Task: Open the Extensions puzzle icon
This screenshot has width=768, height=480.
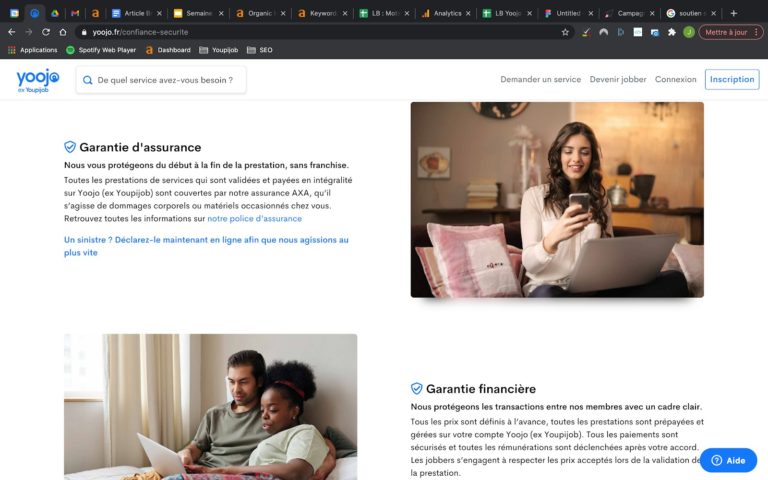Action: pyautogui.click(x=672, y=32)
